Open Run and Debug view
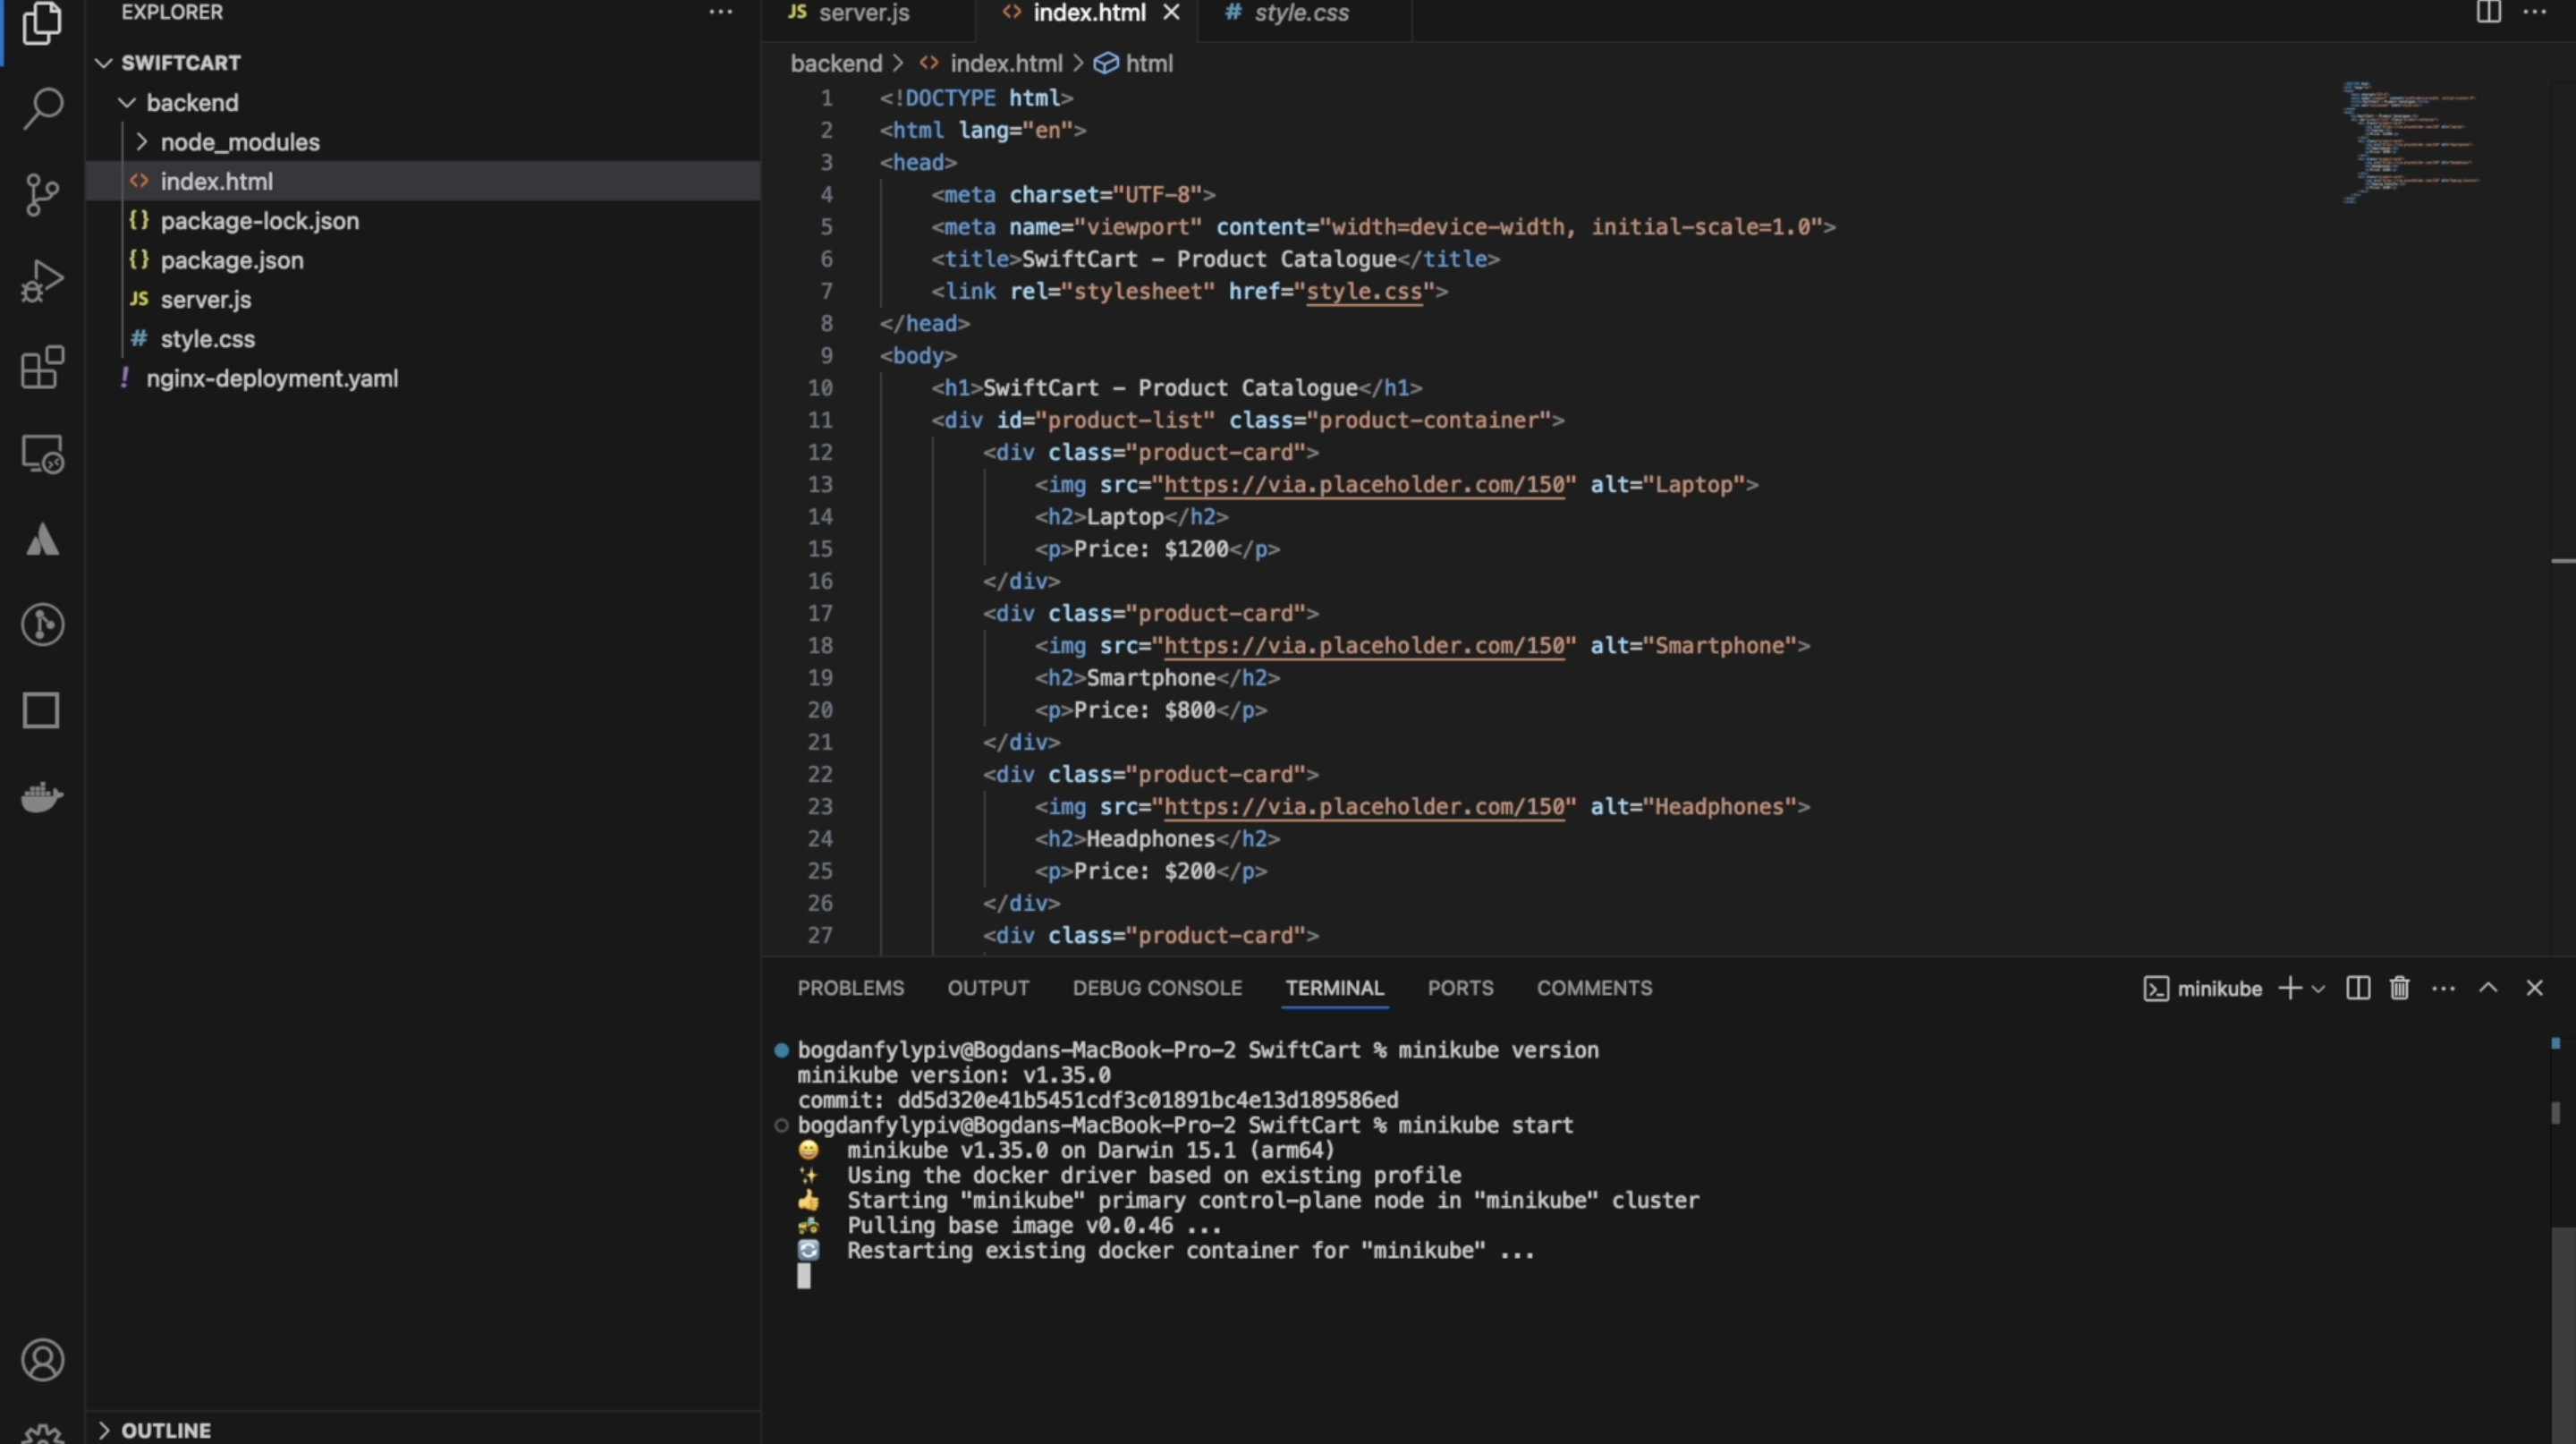The width and height of the screenshot is (2576, 1444). pos(42,281)
